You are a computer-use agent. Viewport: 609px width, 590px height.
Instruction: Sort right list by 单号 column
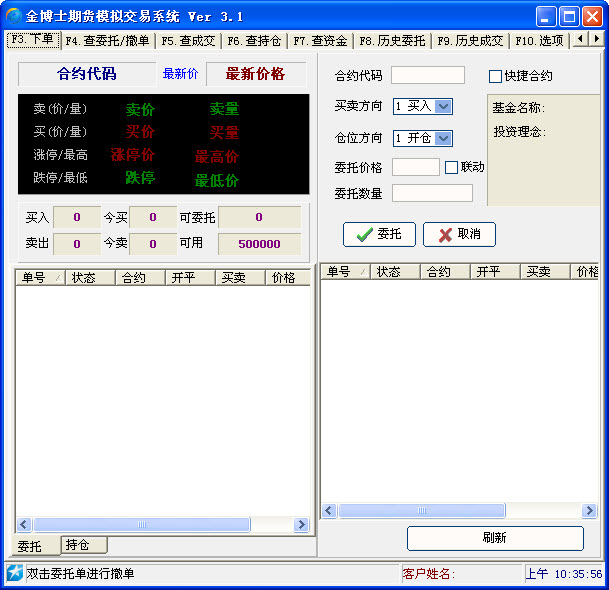[345, 271]
